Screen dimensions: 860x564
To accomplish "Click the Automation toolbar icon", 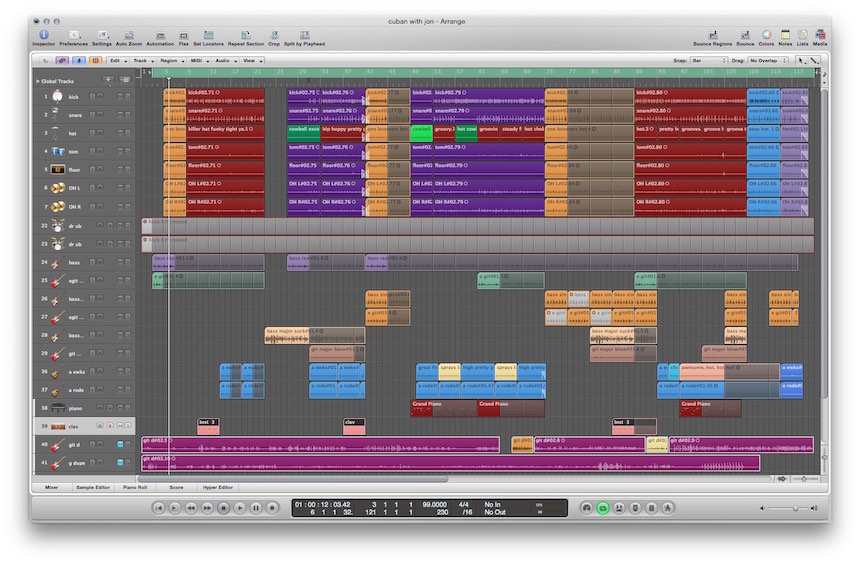I will (159, 35).
